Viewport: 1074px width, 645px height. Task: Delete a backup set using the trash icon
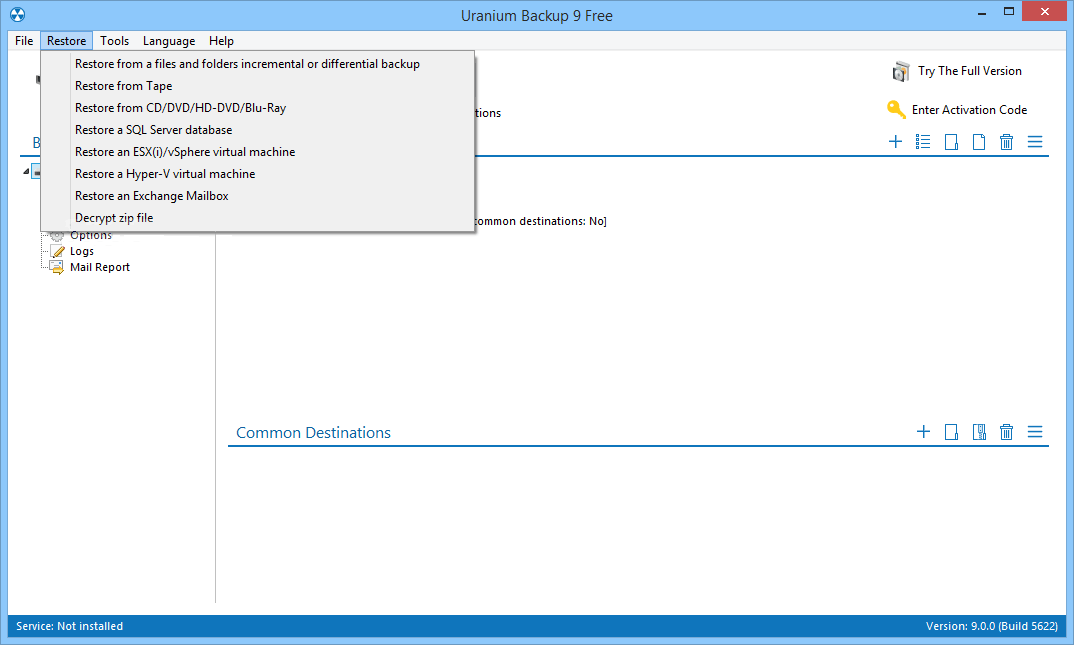pyautogui.click(x=1006, y=141)
